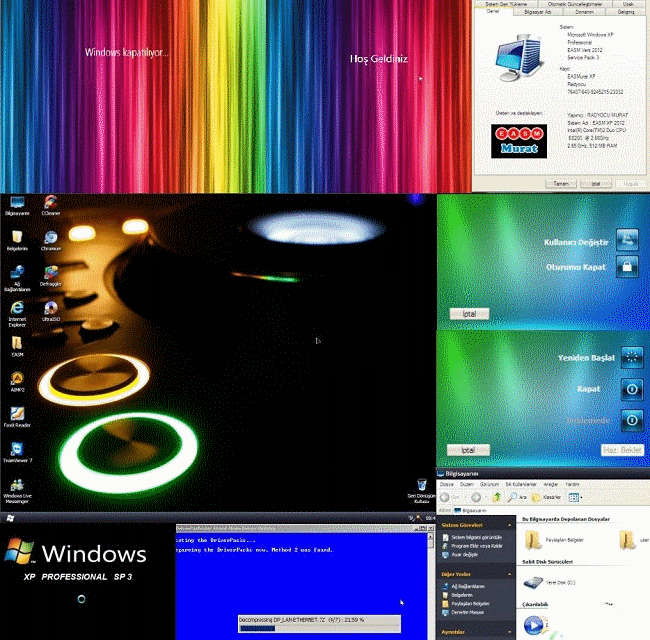
Task: Launch AIMP2 player from desktop
Action: pos(17,382)
